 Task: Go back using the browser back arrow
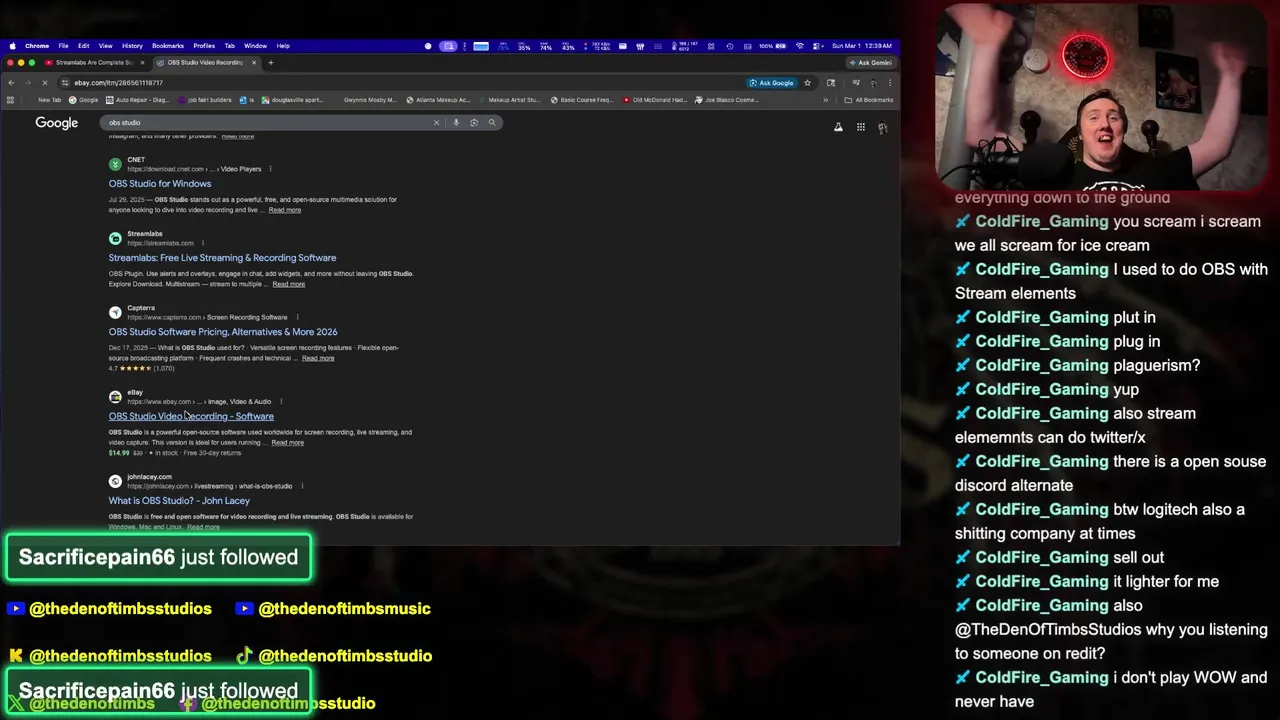click(11, 83)
